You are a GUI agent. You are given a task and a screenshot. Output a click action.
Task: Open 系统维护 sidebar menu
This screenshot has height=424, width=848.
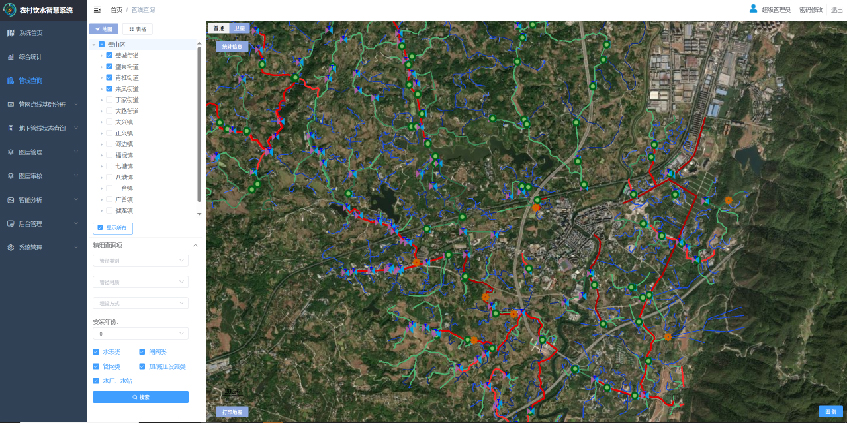click(x=43, y=247)
